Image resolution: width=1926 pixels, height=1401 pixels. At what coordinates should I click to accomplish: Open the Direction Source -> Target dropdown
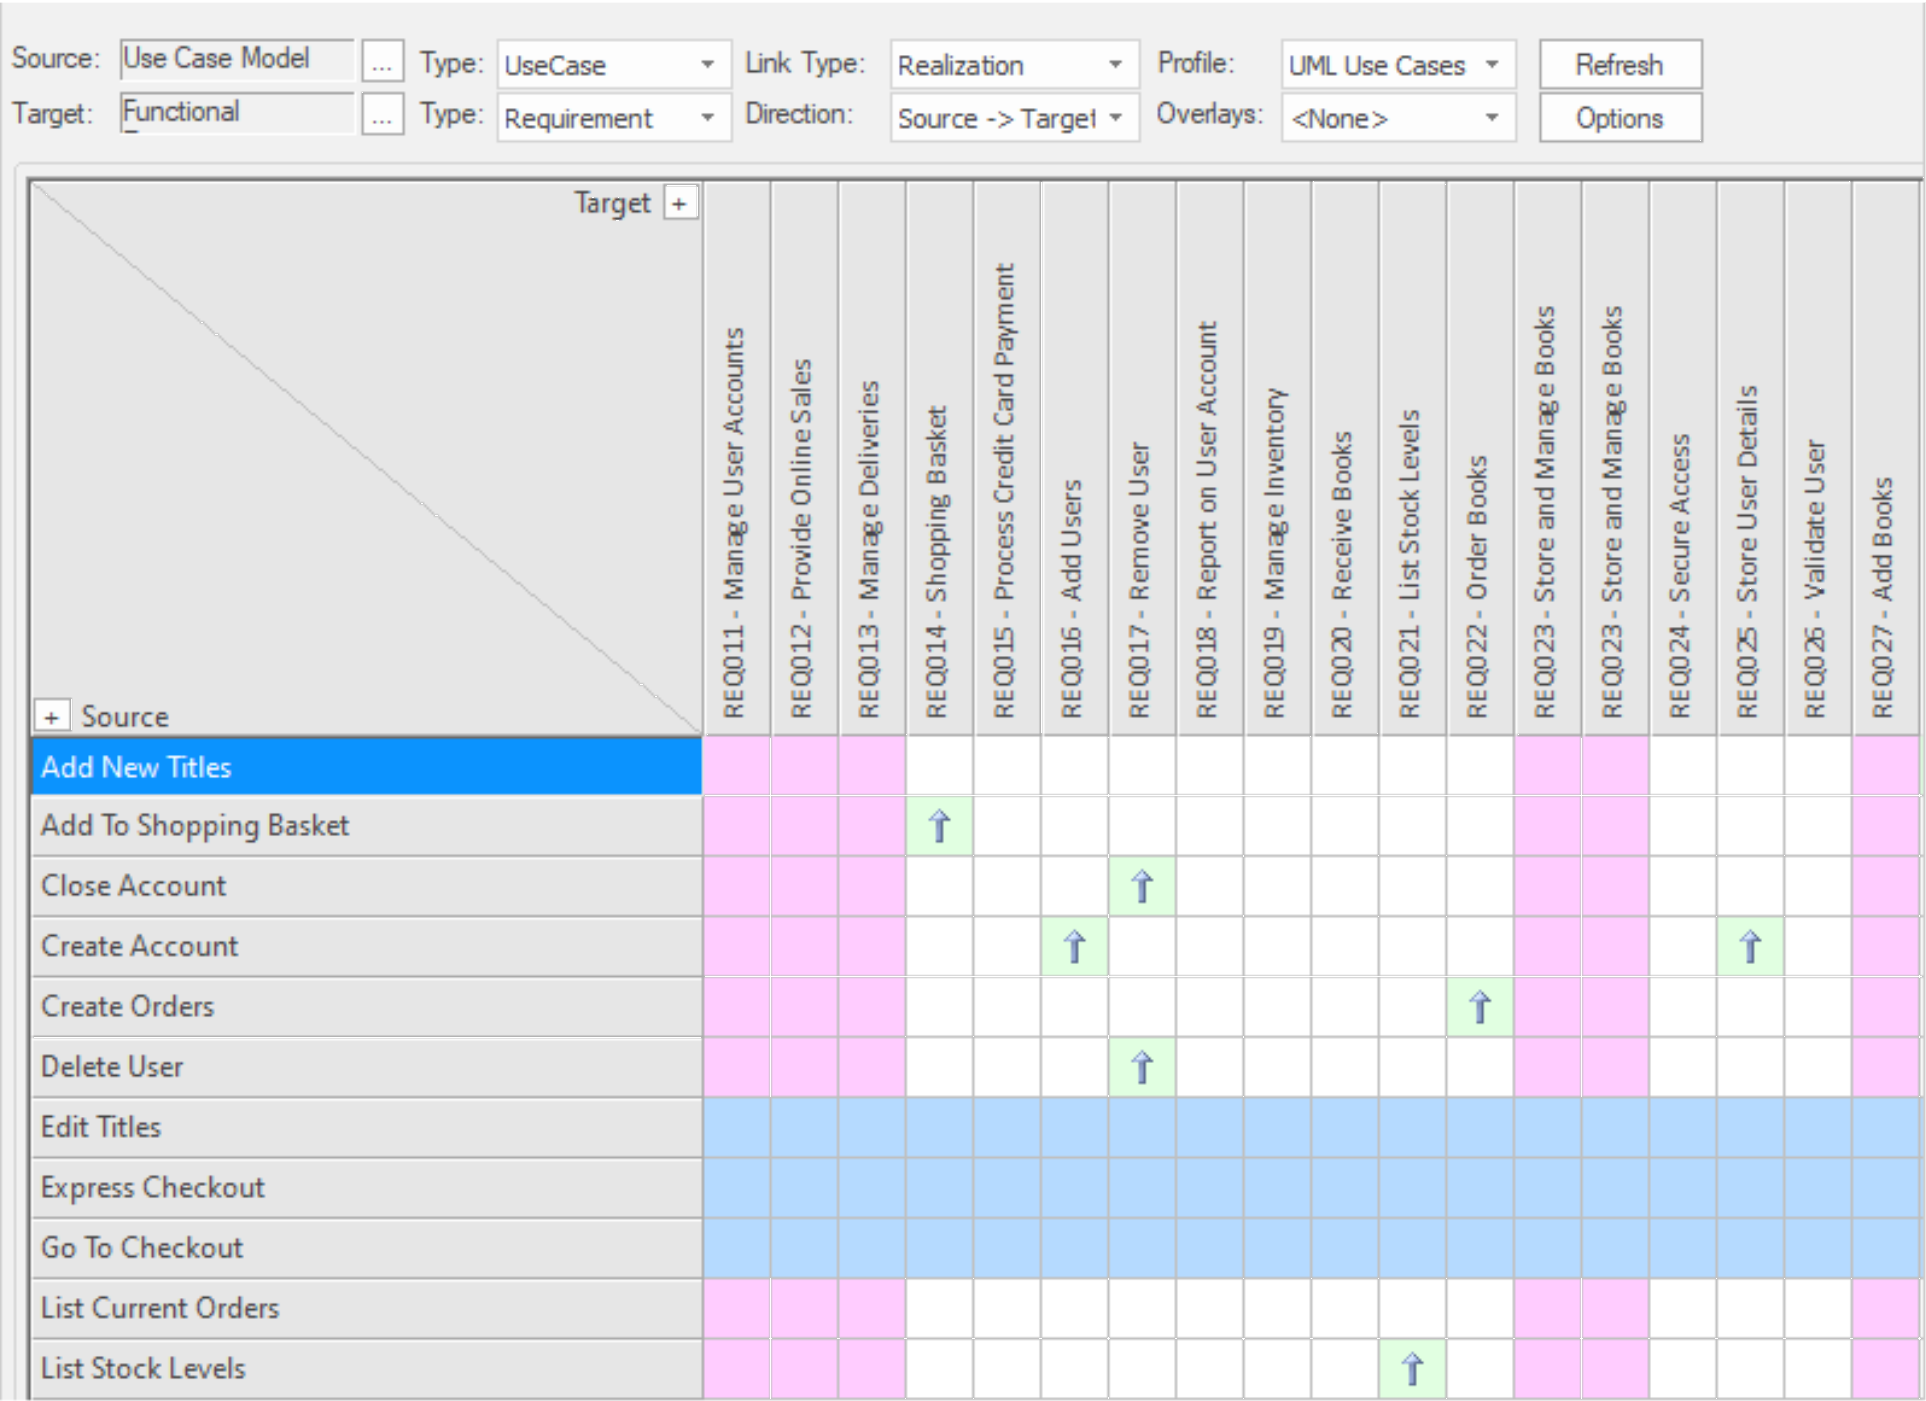1114,118
